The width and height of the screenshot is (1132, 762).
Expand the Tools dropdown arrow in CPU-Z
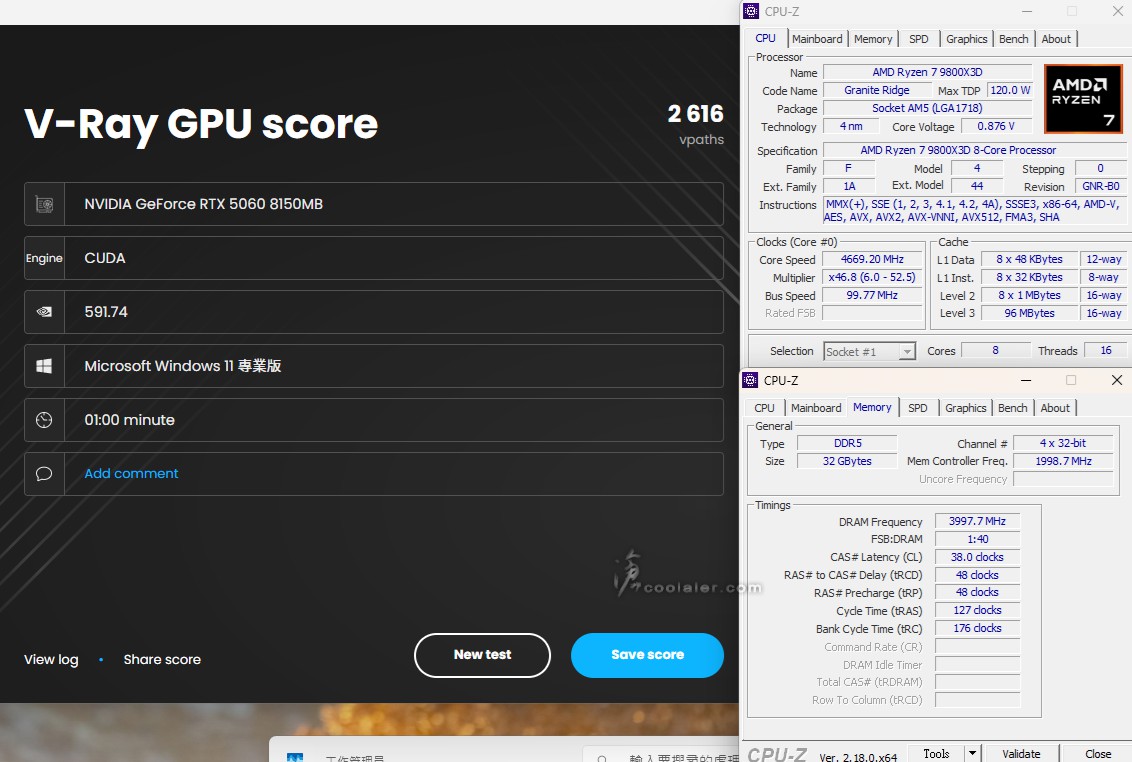pos(971,753)
